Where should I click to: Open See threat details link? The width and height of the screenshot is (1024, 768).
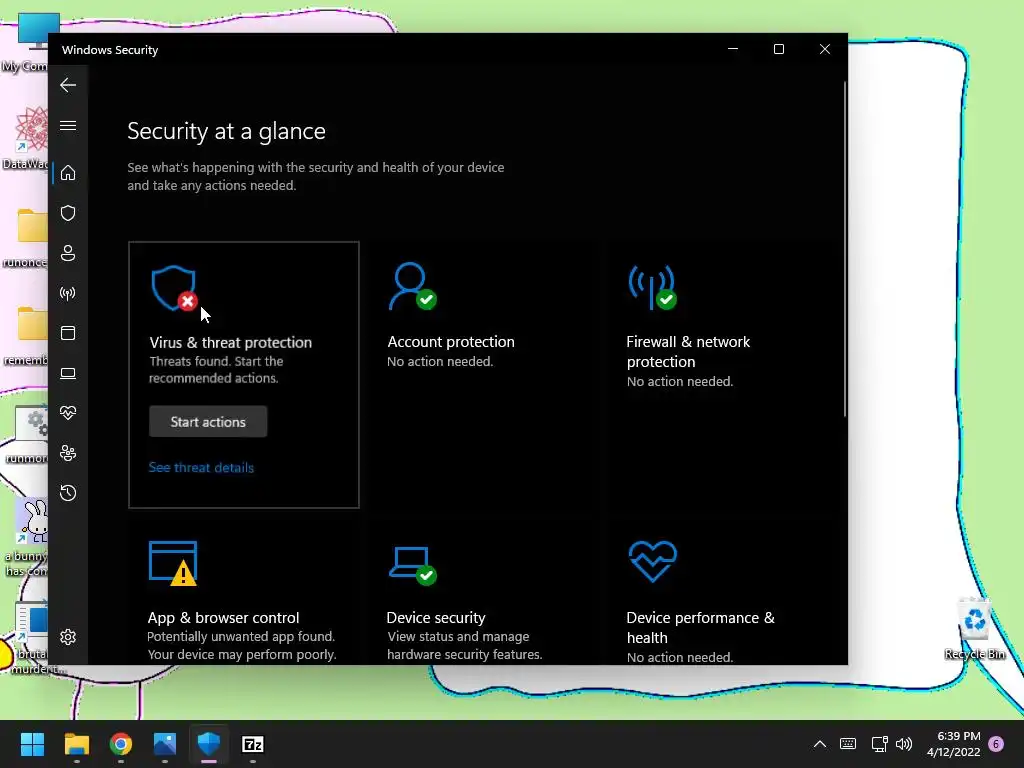coord(201,468)
